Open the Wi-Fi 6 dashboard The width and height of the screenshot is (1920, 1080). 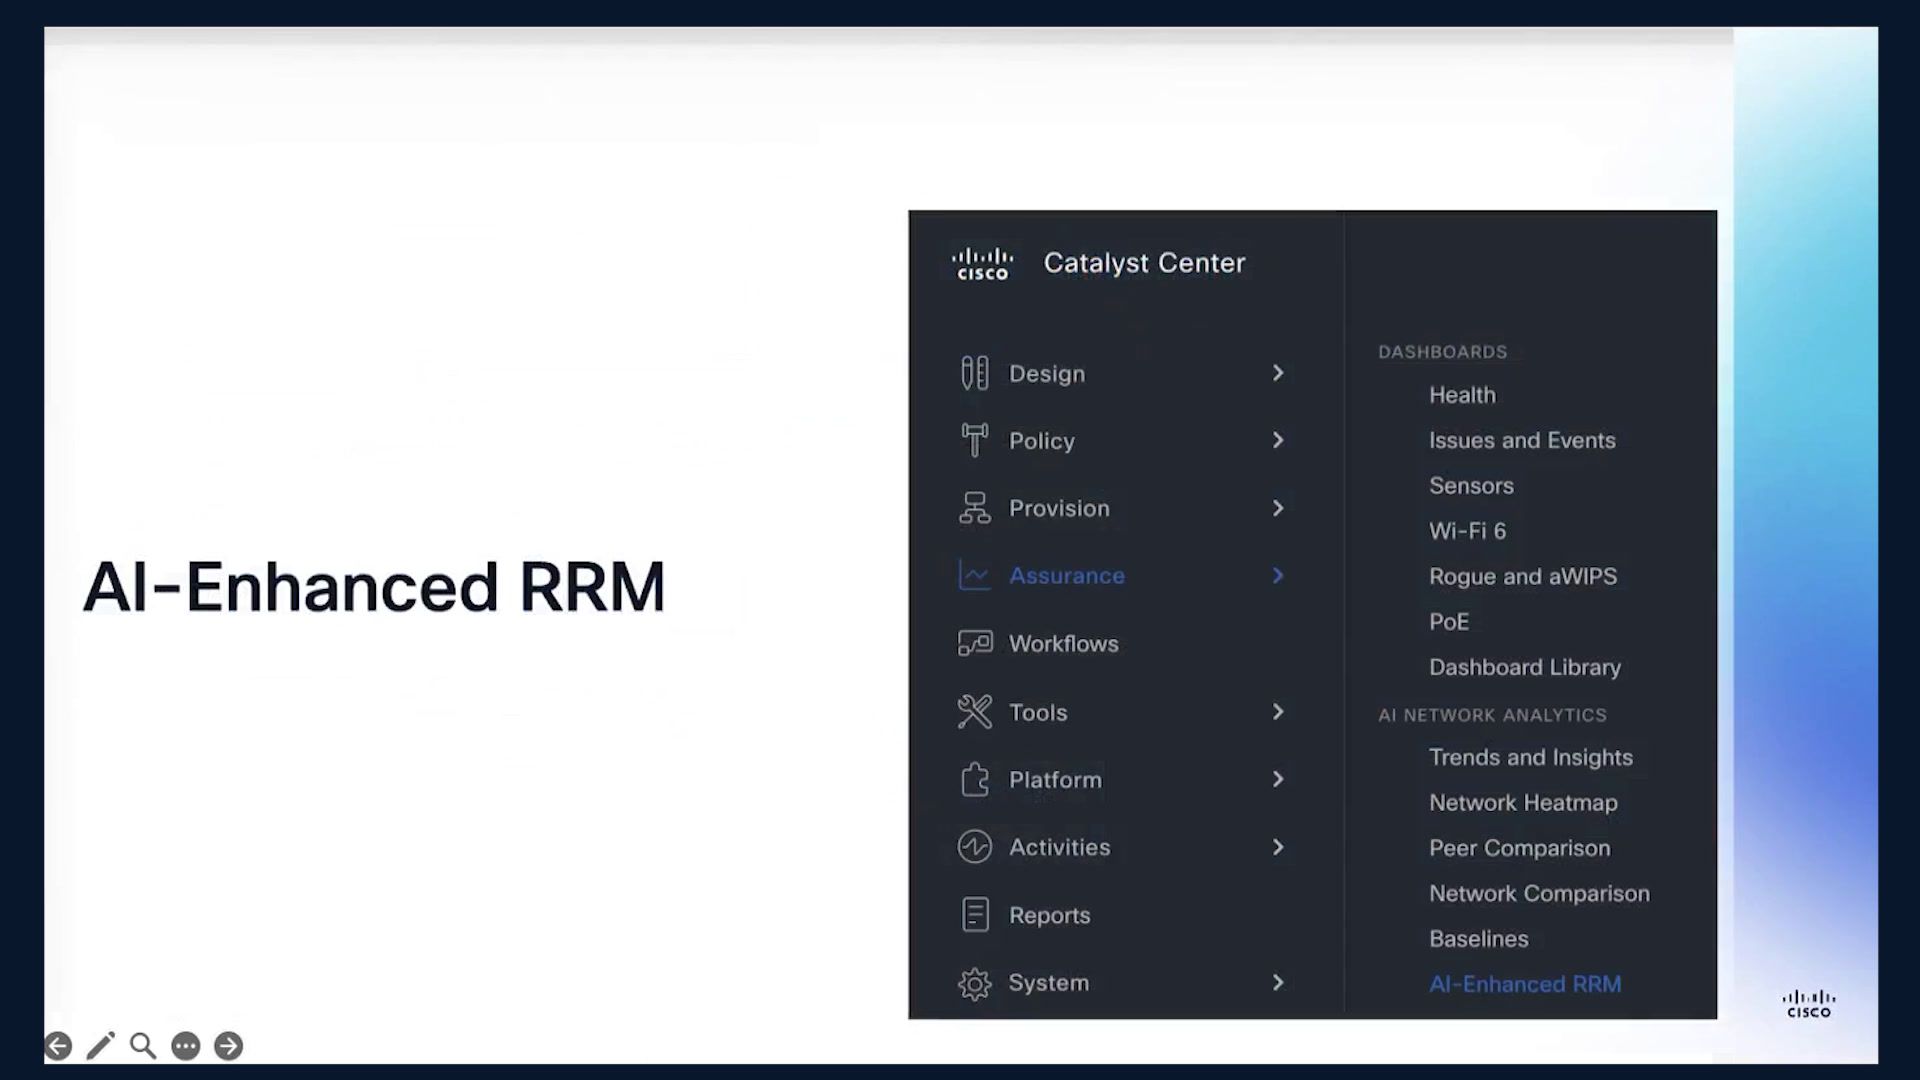(x=1467, y=531)
